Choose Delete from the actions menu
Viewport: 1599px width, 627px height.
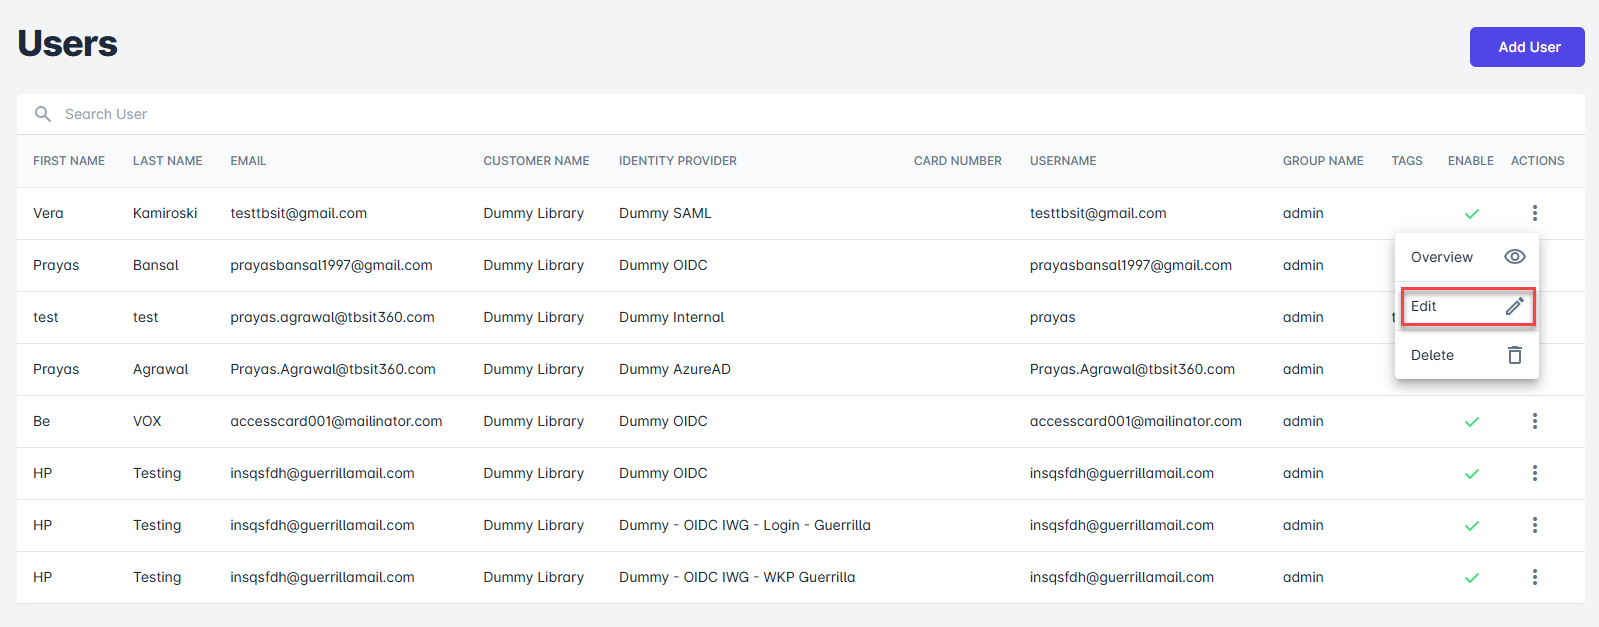[x=1433, y=355]
